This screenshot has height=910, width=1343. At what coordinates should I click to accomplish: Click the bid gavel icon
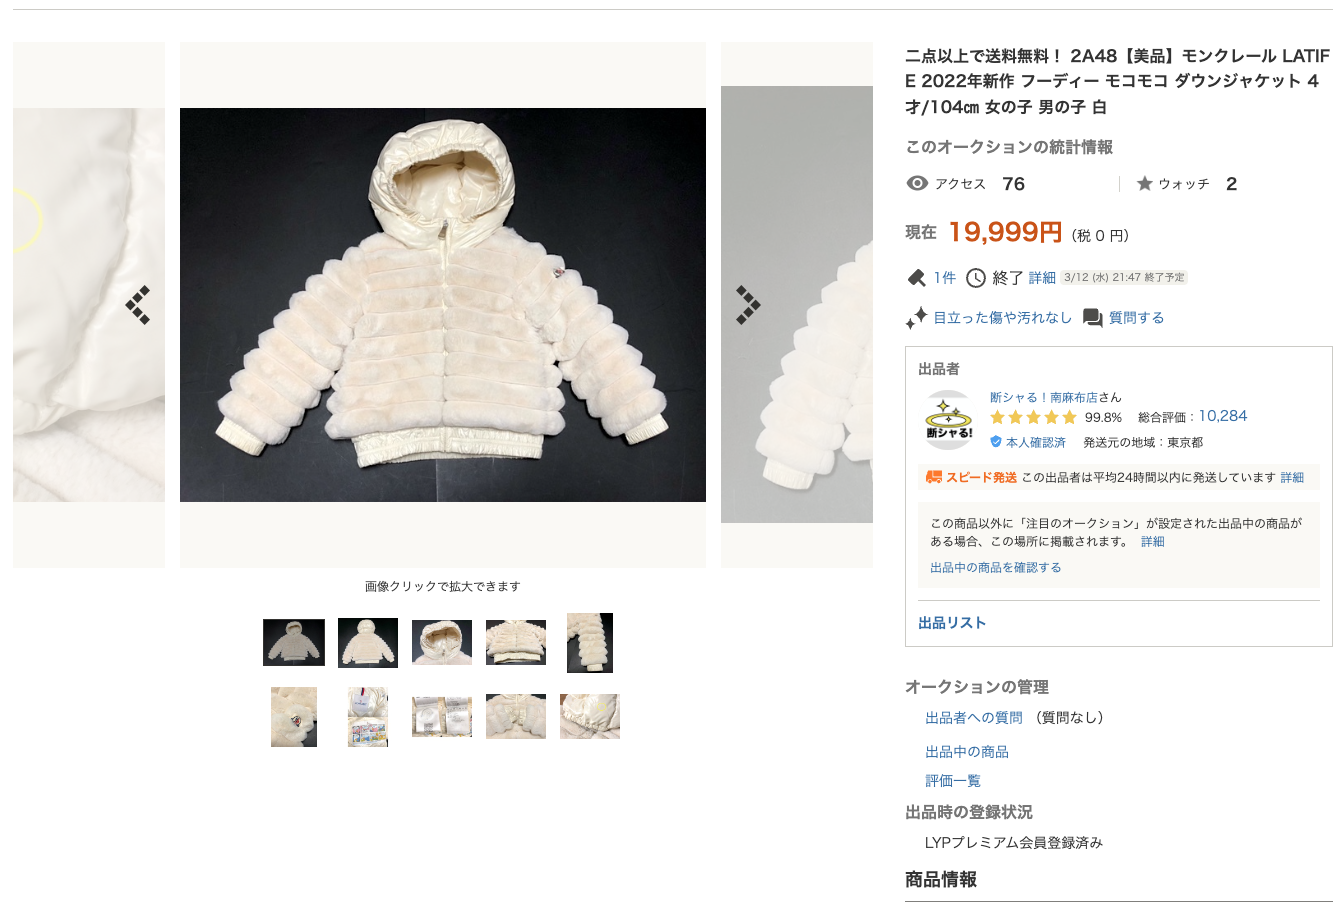(x=916, y=278)
